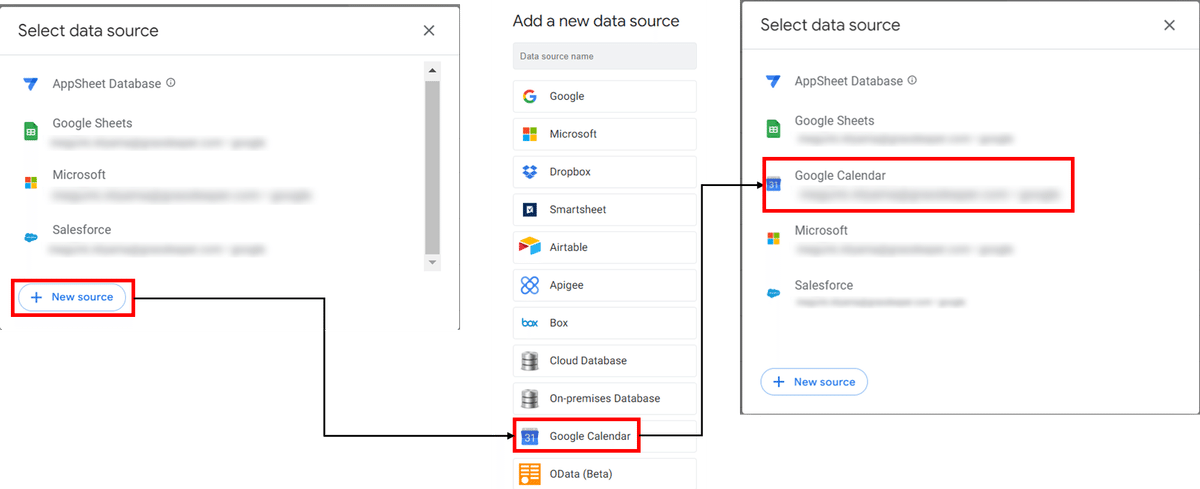The image size is (1200, 489).
Task: Click info icon beside AppSheet Database, right dialog
Action: point(912,80)
